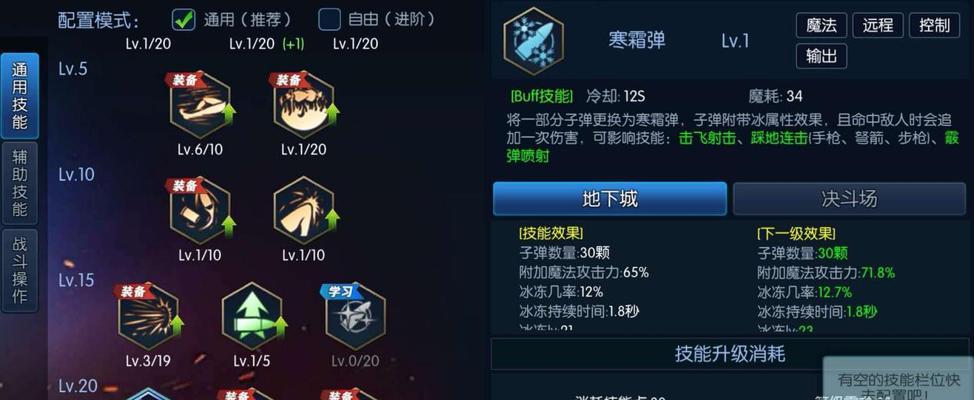Enable the 通用（推荐） configuration checkbox
The width and height of the screenshot is (974, 400).
[183, 19]
